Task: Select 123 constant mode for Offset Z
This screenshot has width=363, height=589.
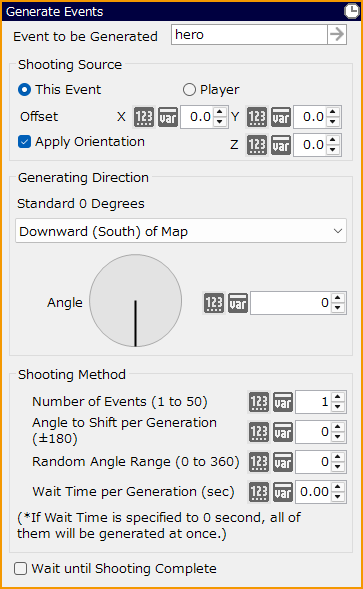Action: coord(257,145)
